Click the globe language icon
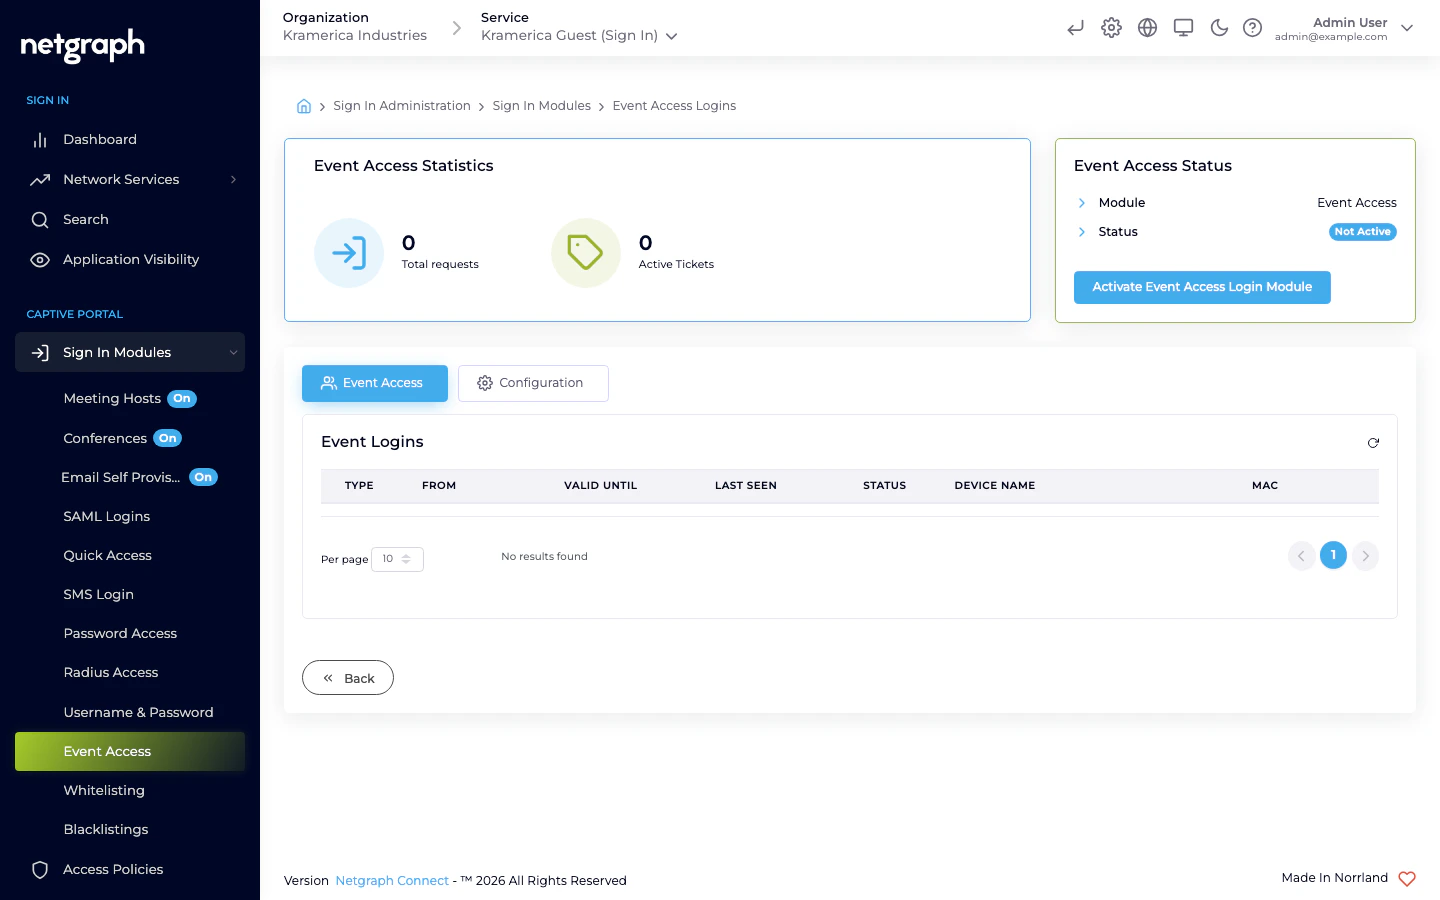Image resolution: width=1440 pixels, height=900 pixels. coord(1147,28)
